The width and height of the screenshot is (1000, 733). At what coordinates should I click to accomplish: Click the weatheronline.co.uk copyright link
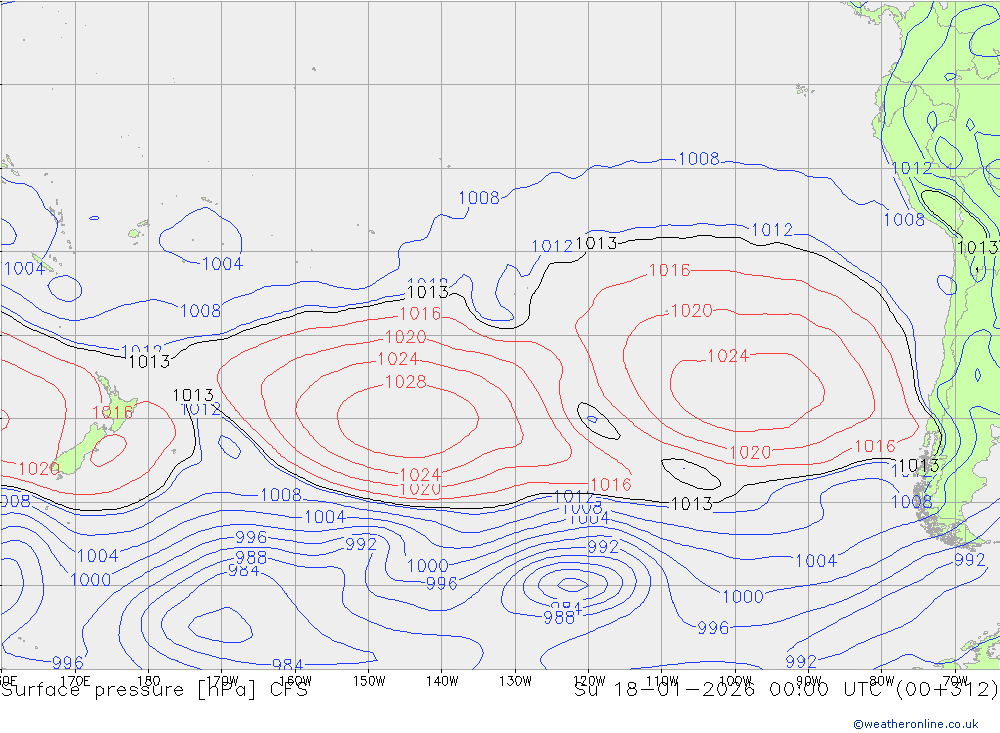(x=916, y=724)
